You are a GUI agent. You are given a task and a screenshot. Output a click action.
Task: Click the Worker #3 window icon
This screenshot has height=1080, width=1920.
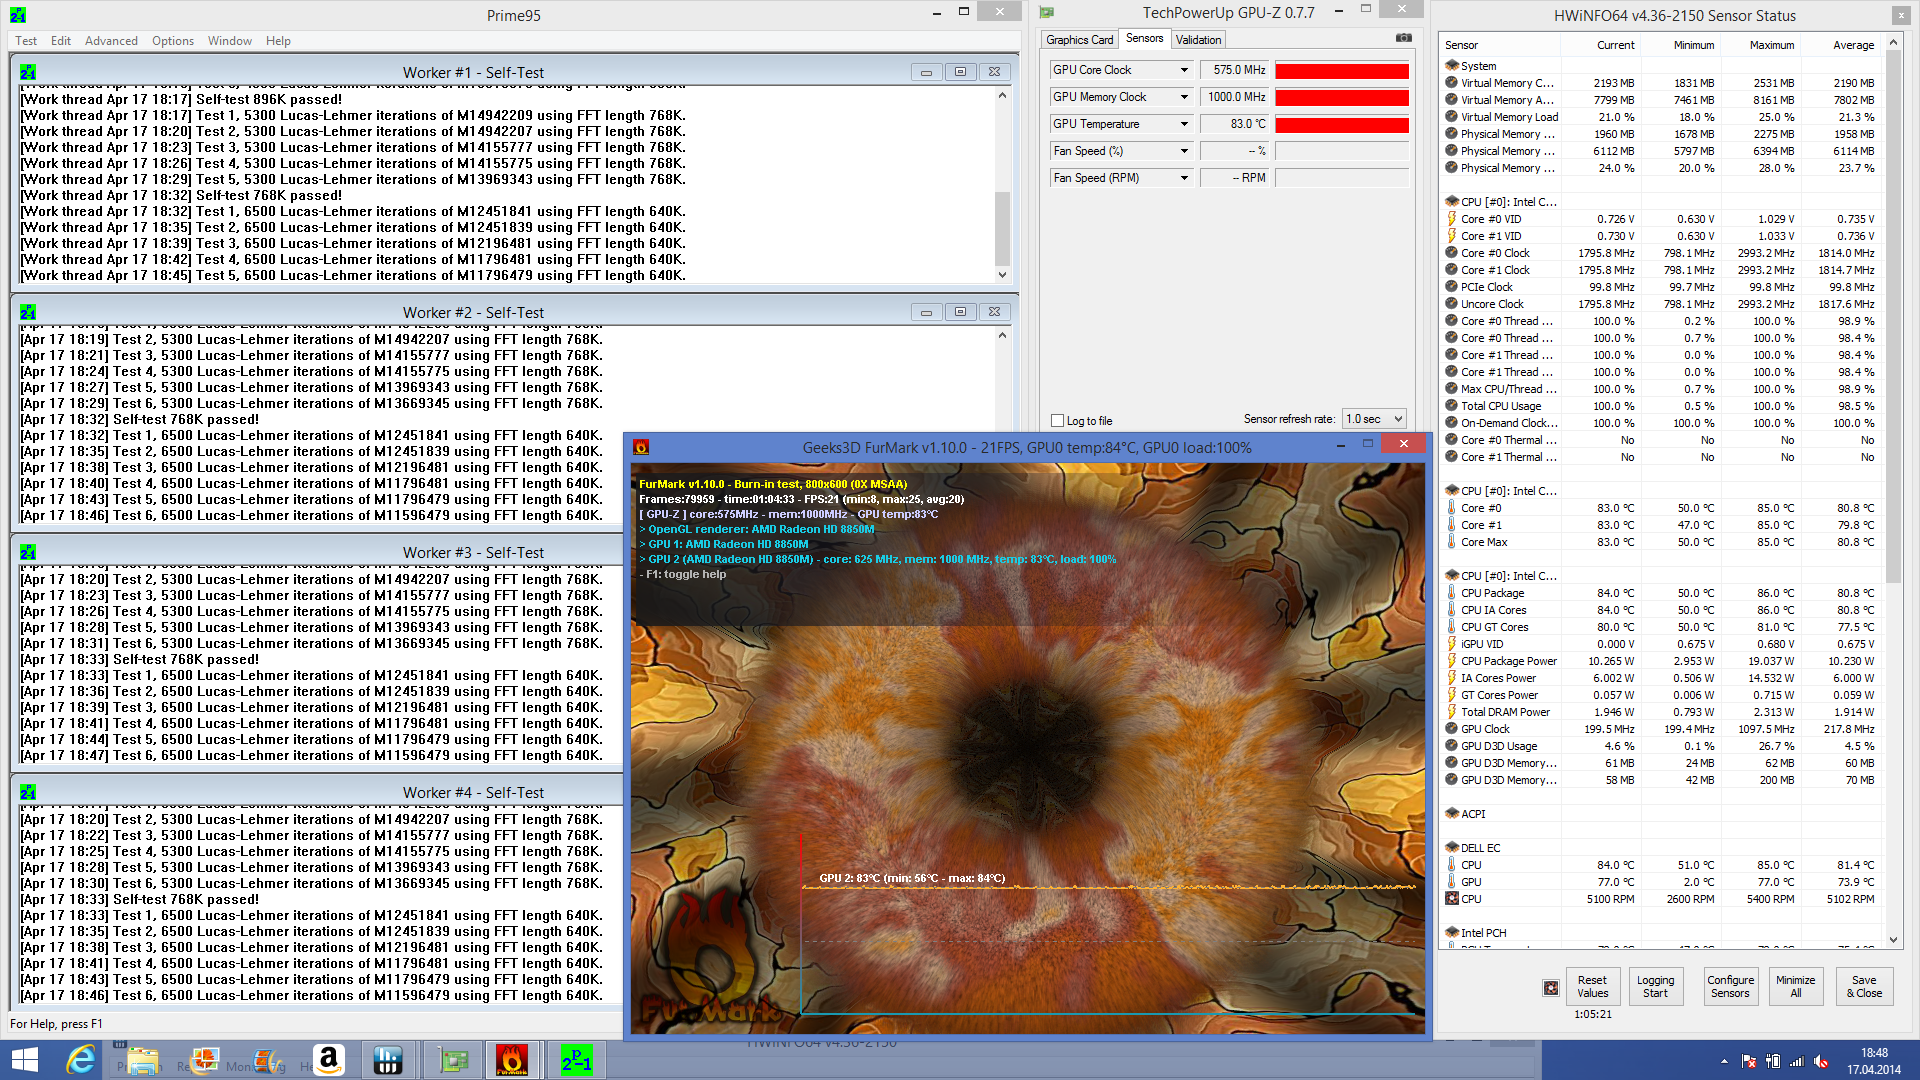coord(28,552)
